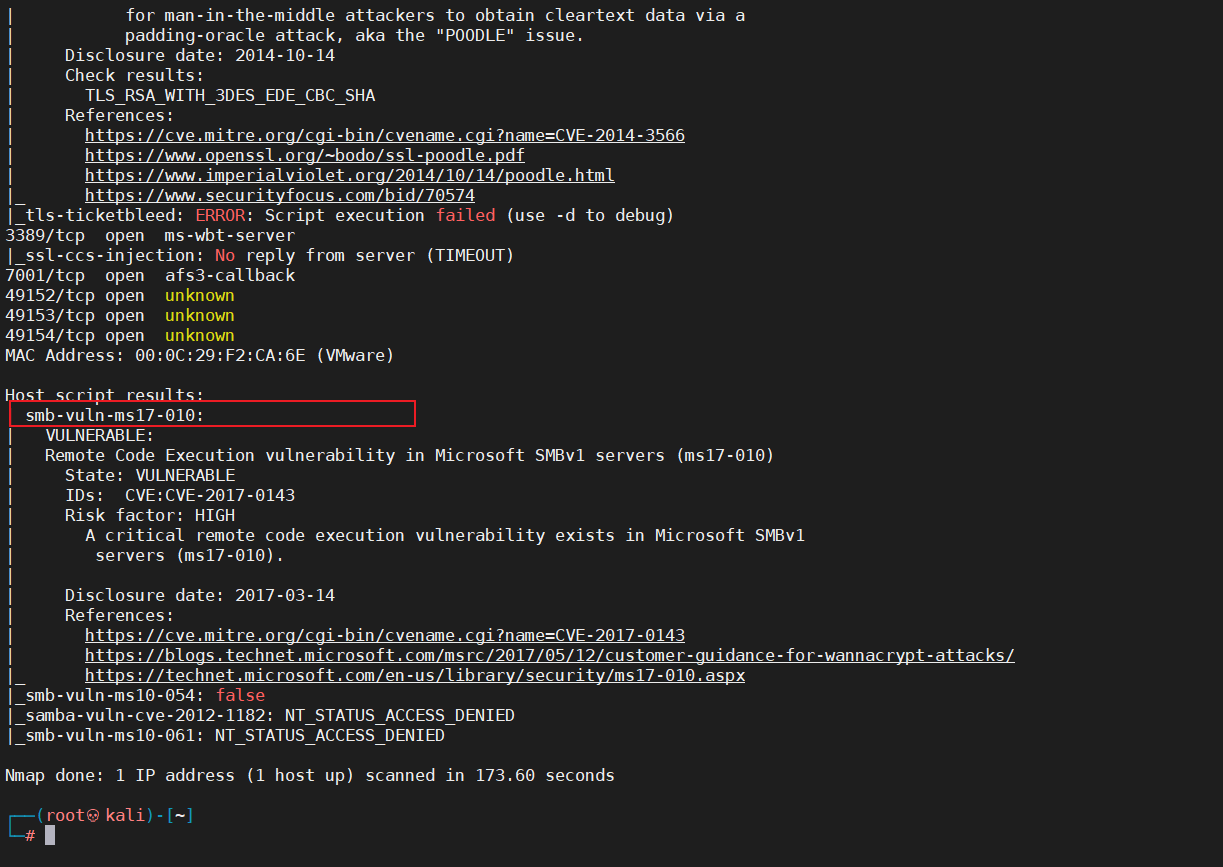This screenshot has width=1223, height=867.
Task: Click the yellow 'unknown' on port 49152
Action: (x=200, y=295)
